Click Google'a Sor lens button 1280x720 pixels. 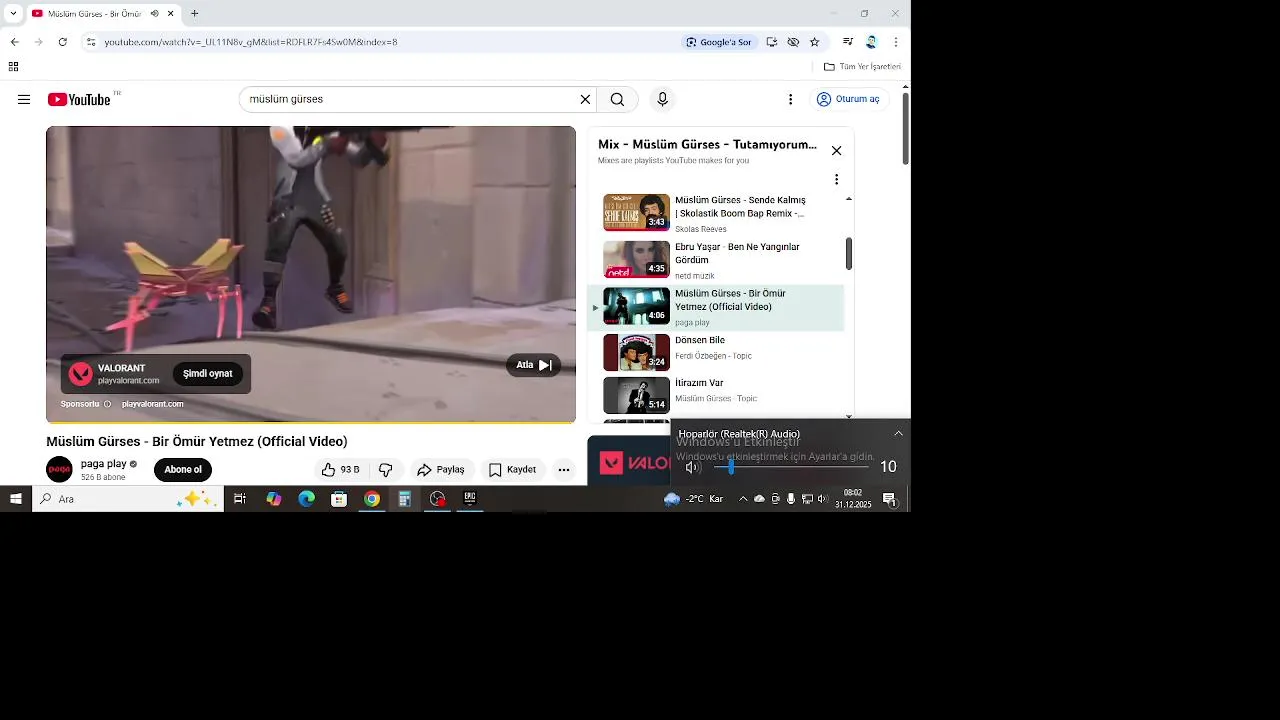tap(718, 42)
